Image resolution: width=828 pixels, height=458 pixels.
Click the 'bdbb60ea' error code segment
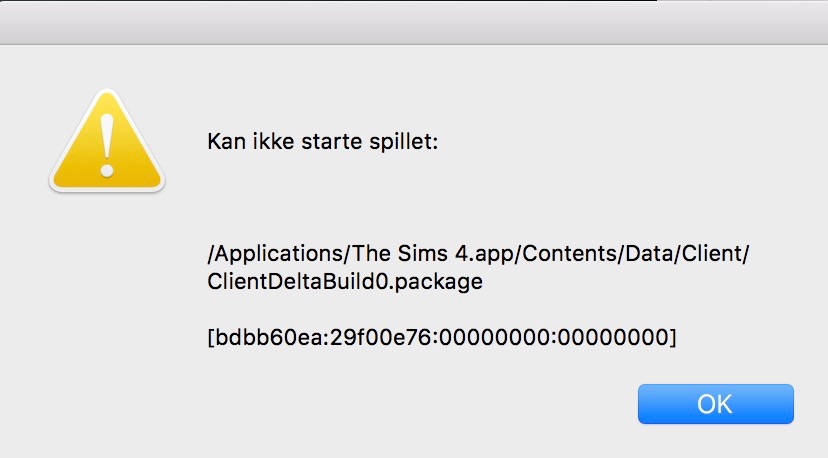click(269, 337)
